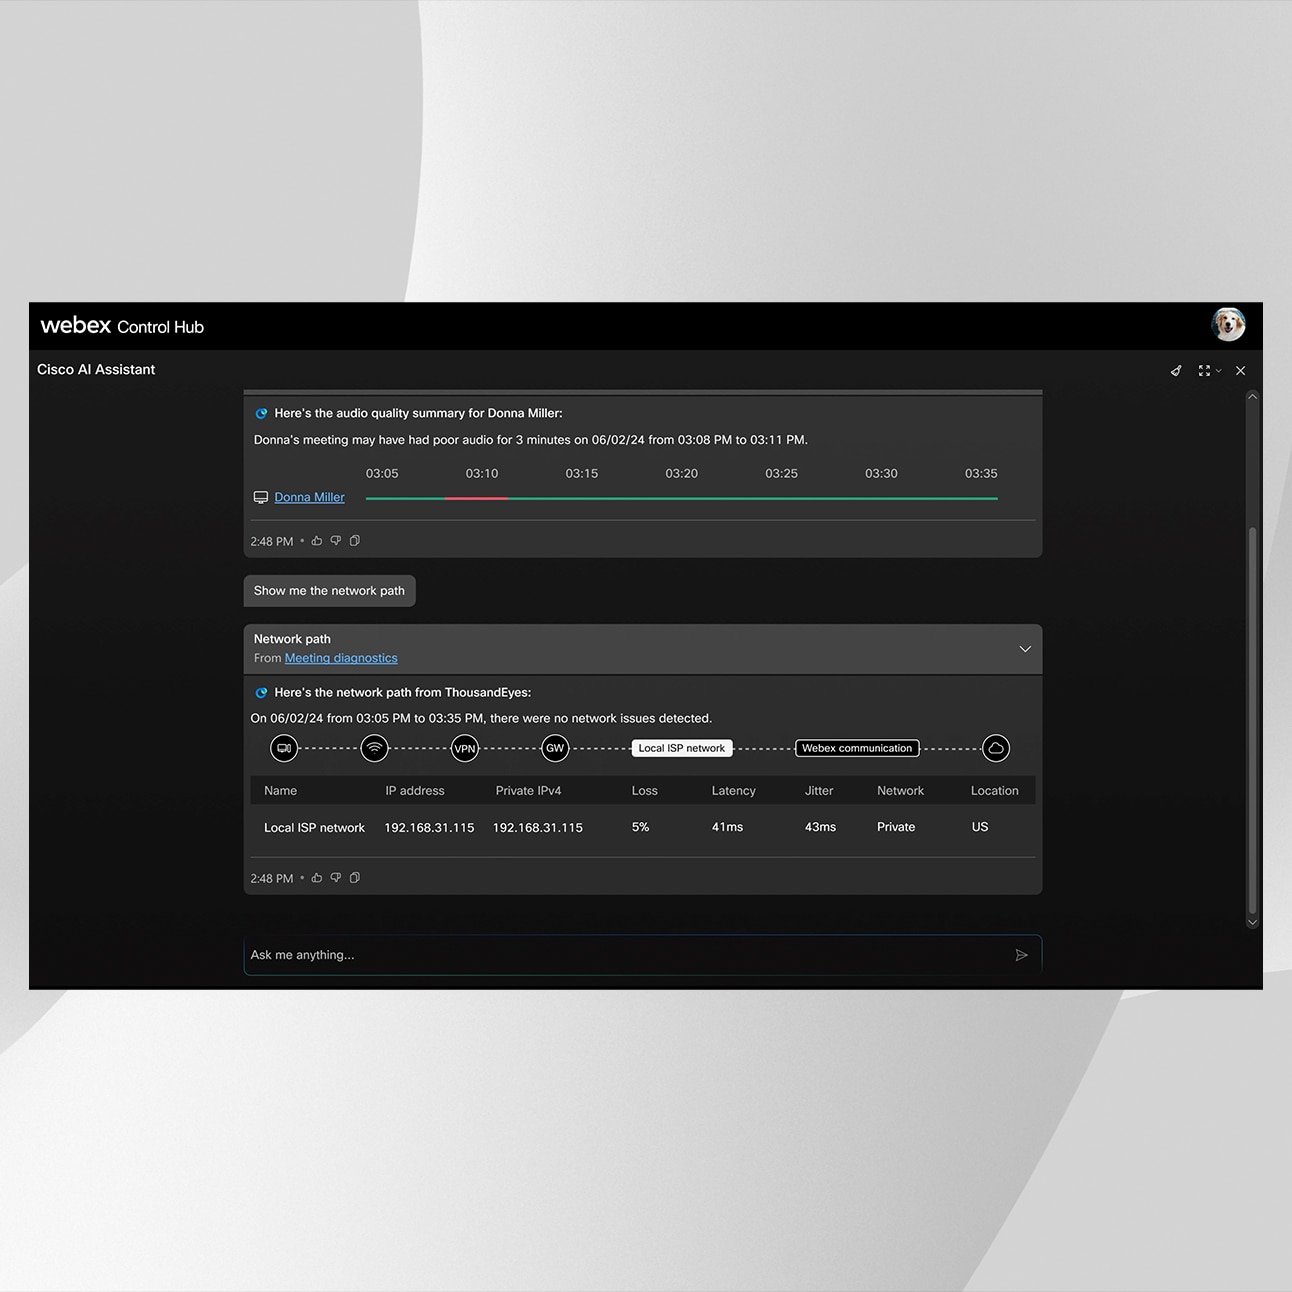Select the cloud node in network path
This screenshot has height=1292, width=1292.
tap(996, 748)
